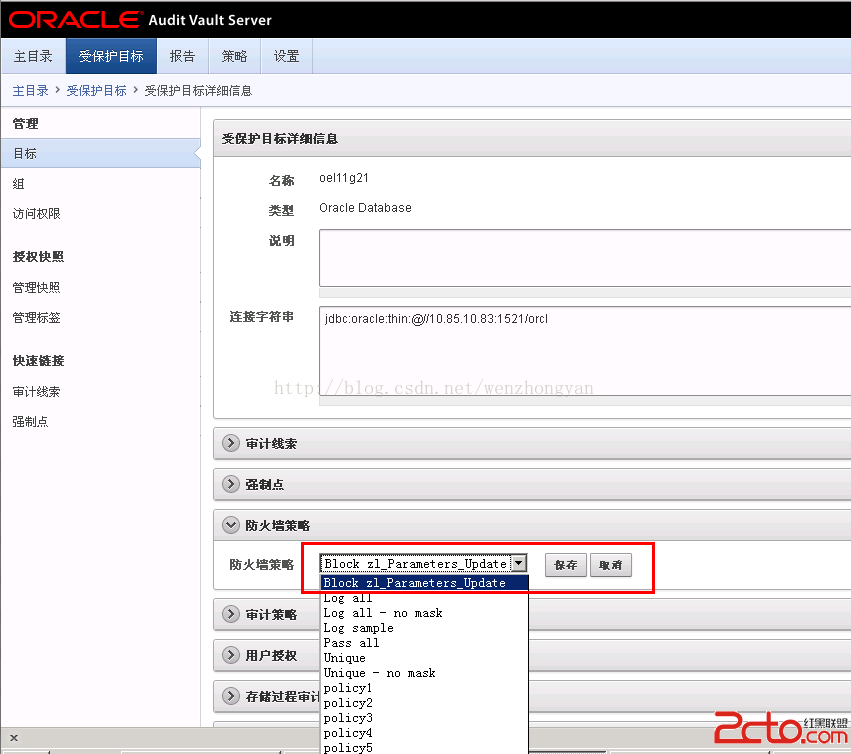This screenshot has height=754, width=851.
Task: Select policy3 from the list
Action: coord(424,718)
